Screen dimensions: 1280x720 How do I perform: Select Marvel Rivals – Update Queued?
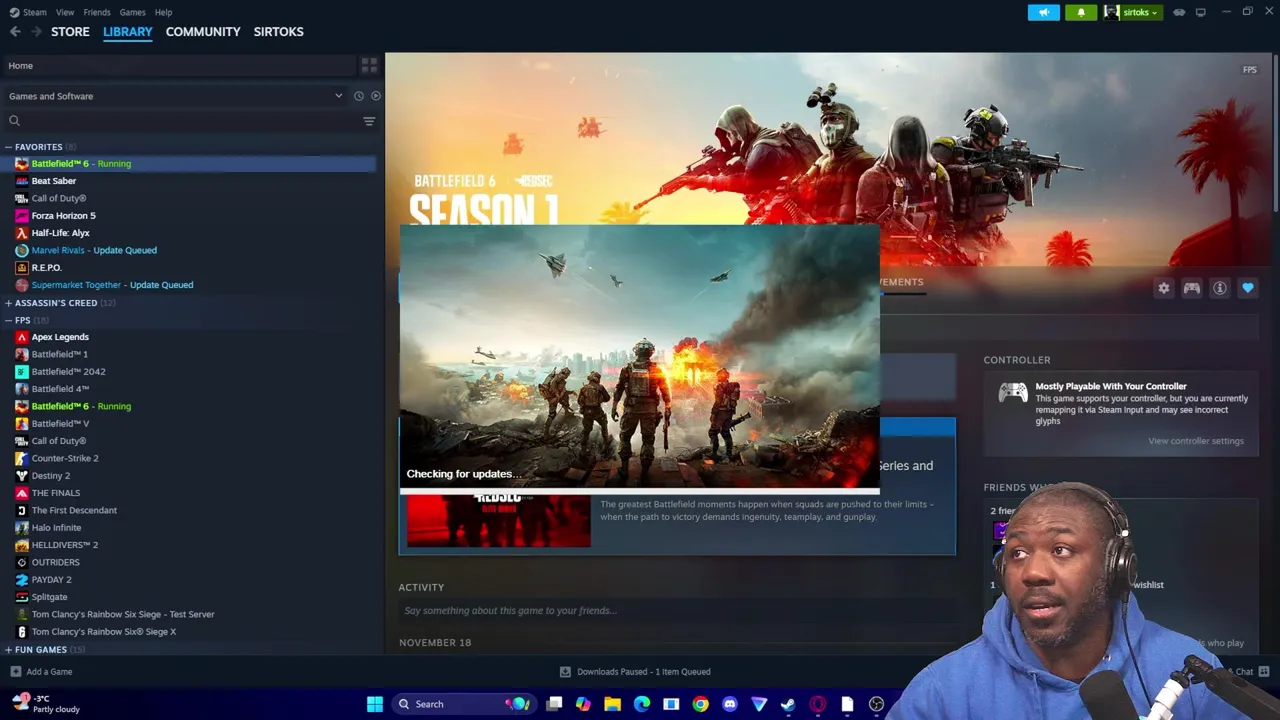[94, 250]
